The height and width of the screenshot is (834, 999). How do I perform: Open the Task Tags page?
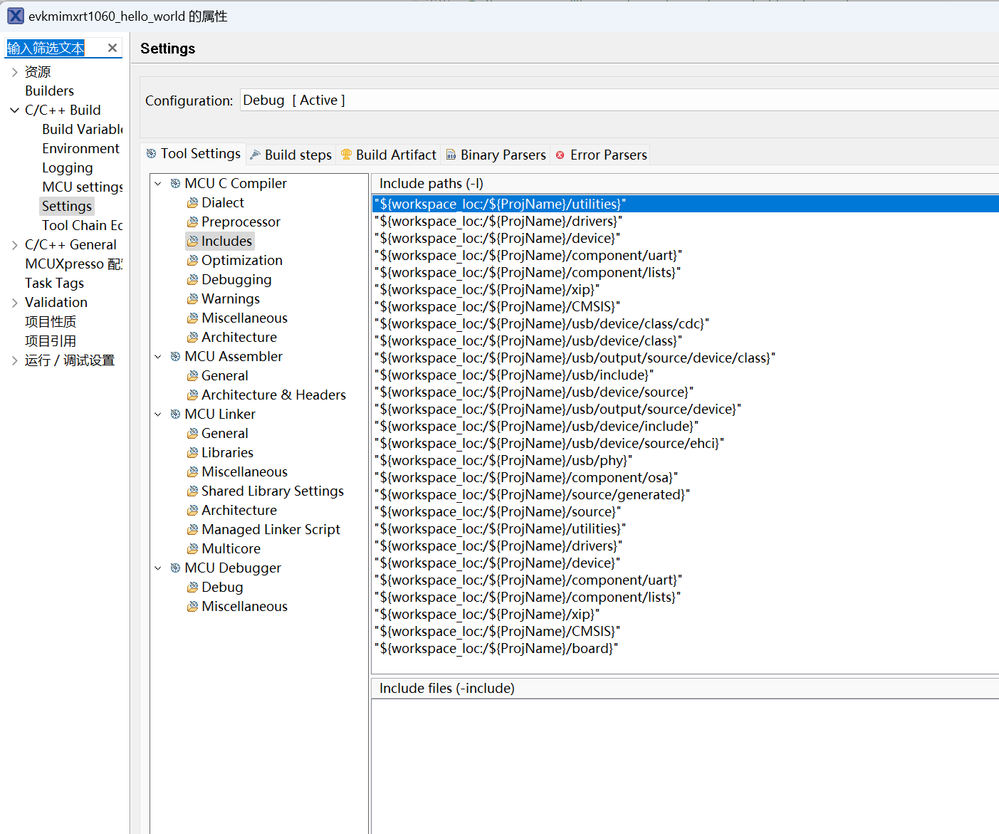54,284
